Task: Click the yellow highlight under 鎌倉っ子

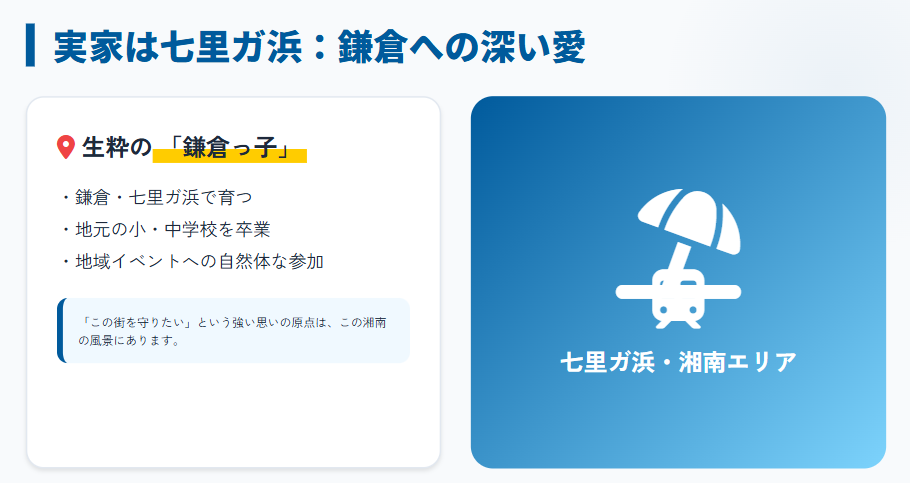Action: 230,156
